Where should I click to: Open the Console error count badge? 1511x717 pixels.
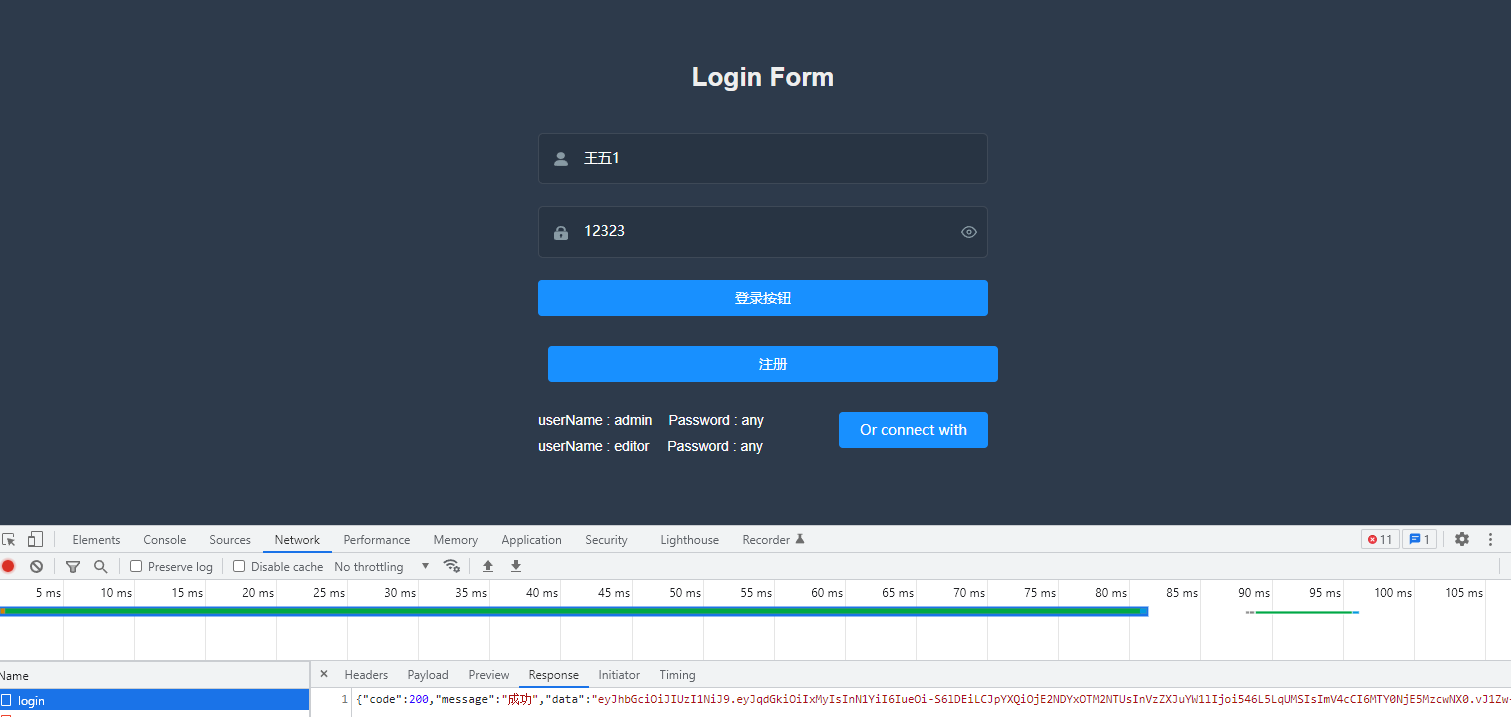click(1380, 539)
